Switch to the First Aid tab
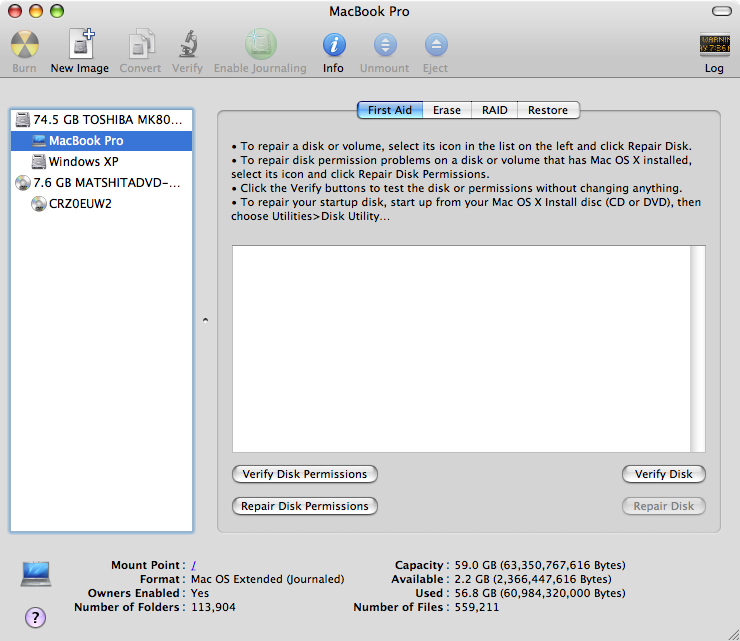The width and height of the screenshot is (740, 641). (x=390, y=110)
